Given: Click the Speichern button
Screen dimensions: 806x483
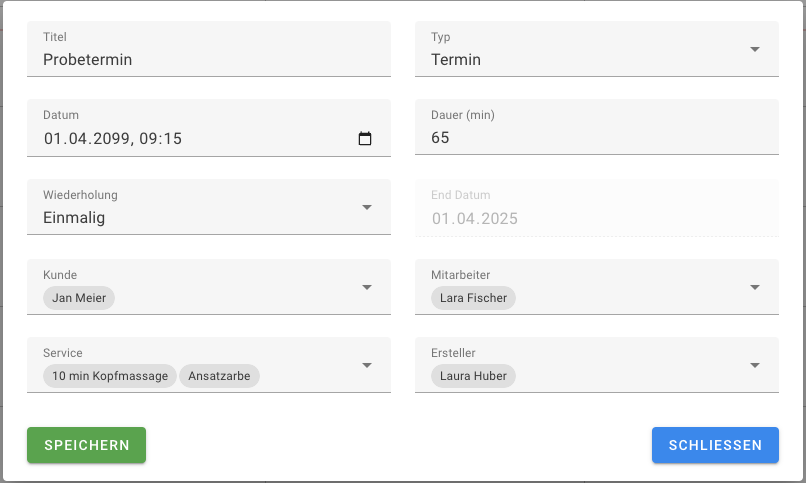Looking at the screenshot, I should pos(87,445).
